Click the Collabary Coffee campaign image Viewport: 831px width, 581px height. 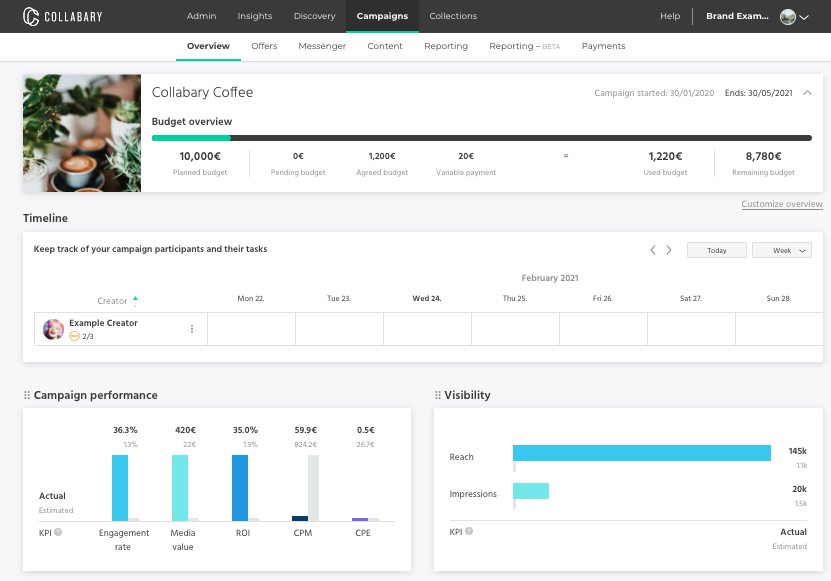[82, 133]
